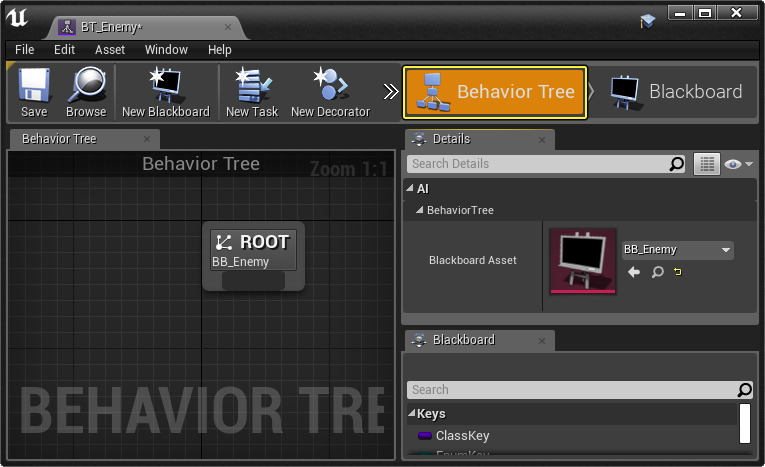Toggle the property matrix grid button

point(706,164)
